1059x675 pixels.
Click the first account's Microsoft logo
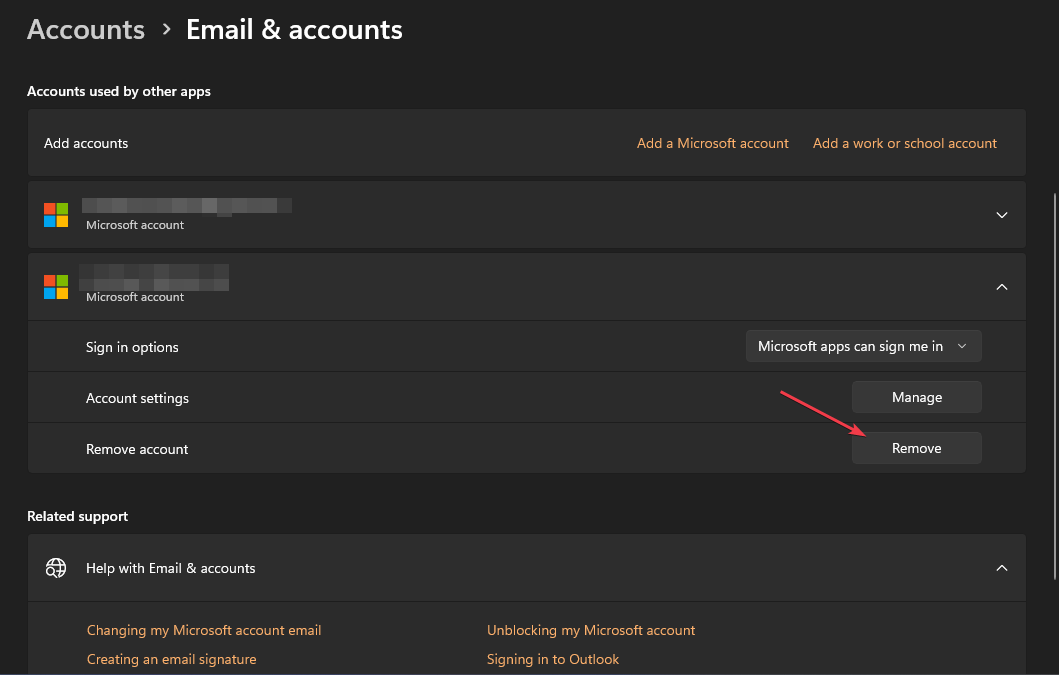point(56,215)
